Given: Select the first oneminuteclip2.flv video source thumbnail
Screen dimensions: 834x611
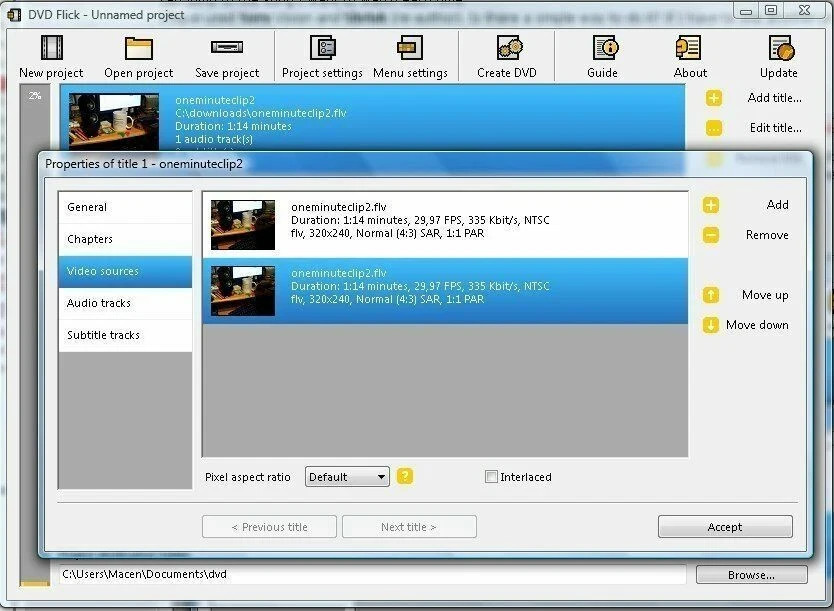Looking at the screenshot, I should [242, 225].
